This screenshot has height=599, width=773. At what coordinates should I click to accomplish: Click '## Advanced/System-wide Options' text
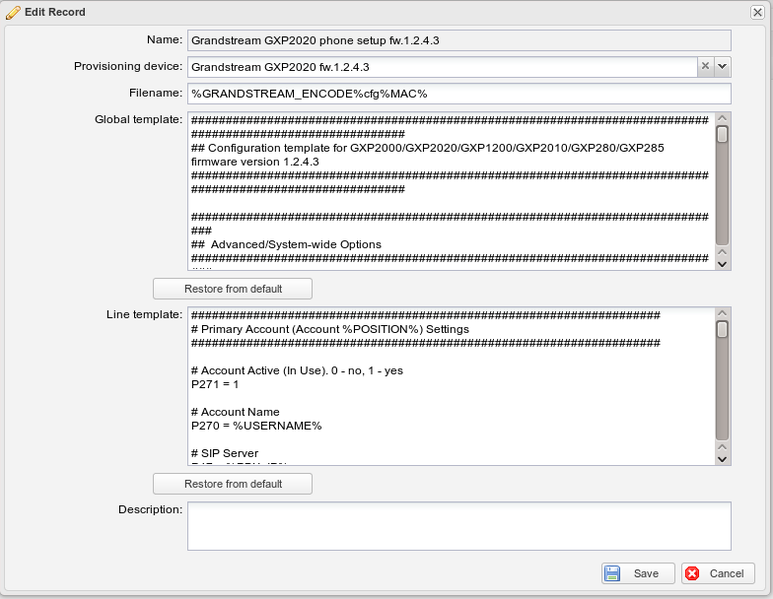click(x=286, y=245)
